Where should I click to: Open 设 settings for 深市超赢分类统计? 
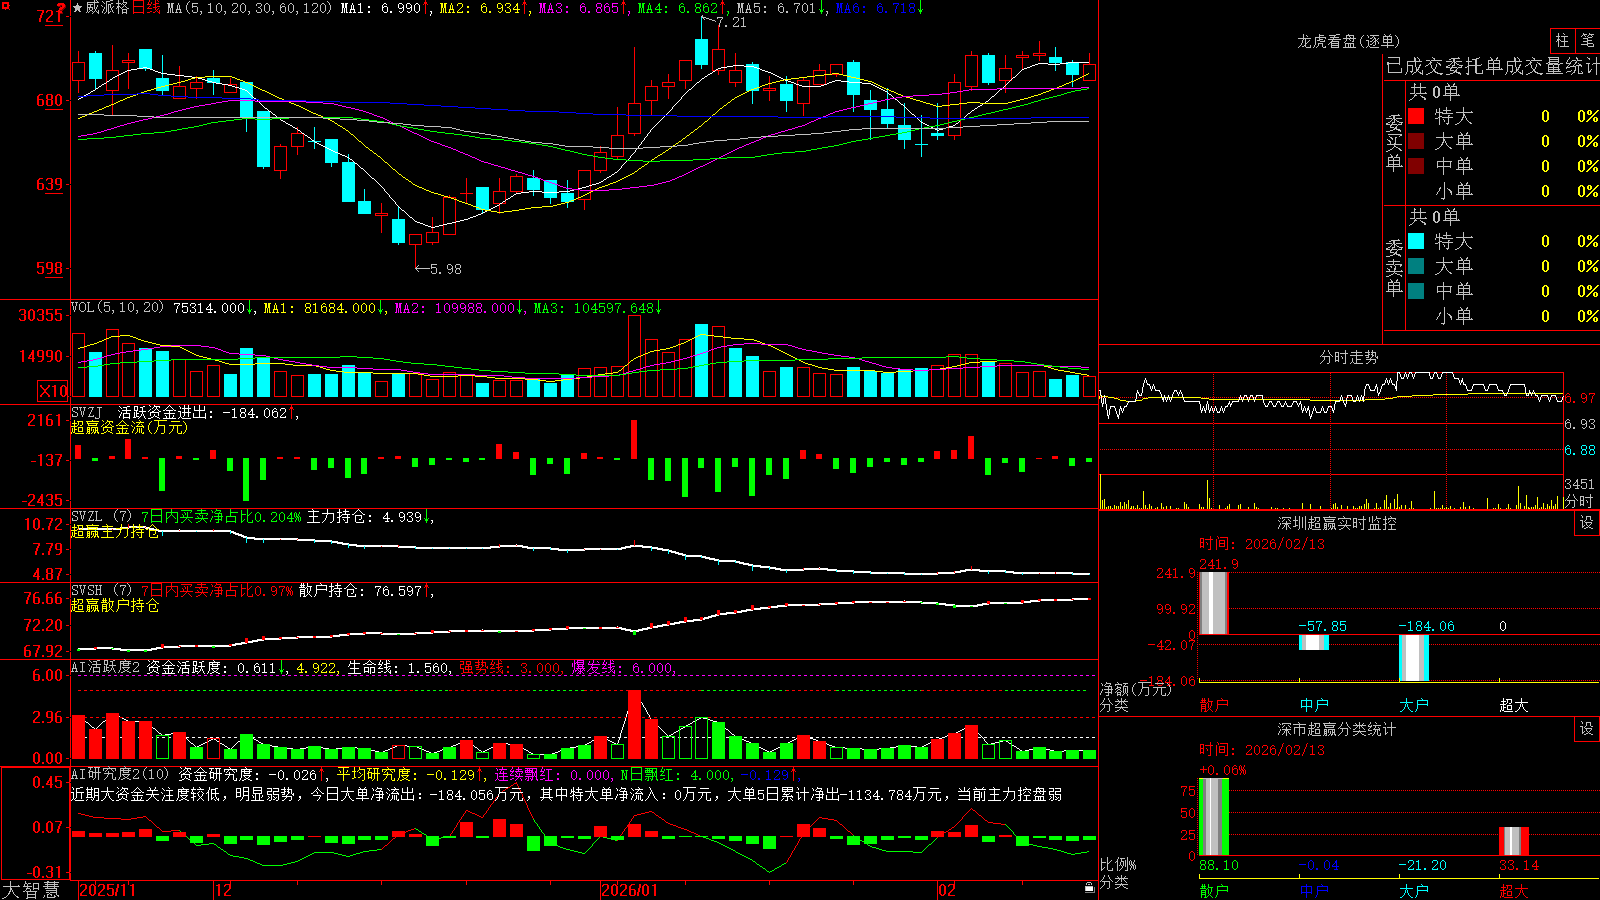pos(1587,729)
